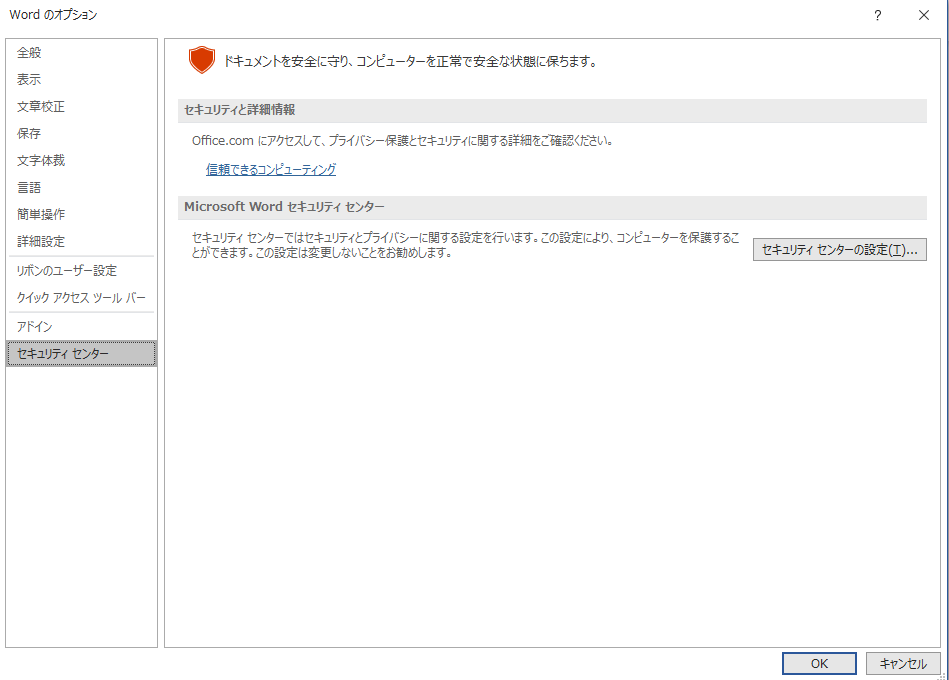Select 文字体裁 in the sidebar
949x680 pixels.
tap(81, 160)
